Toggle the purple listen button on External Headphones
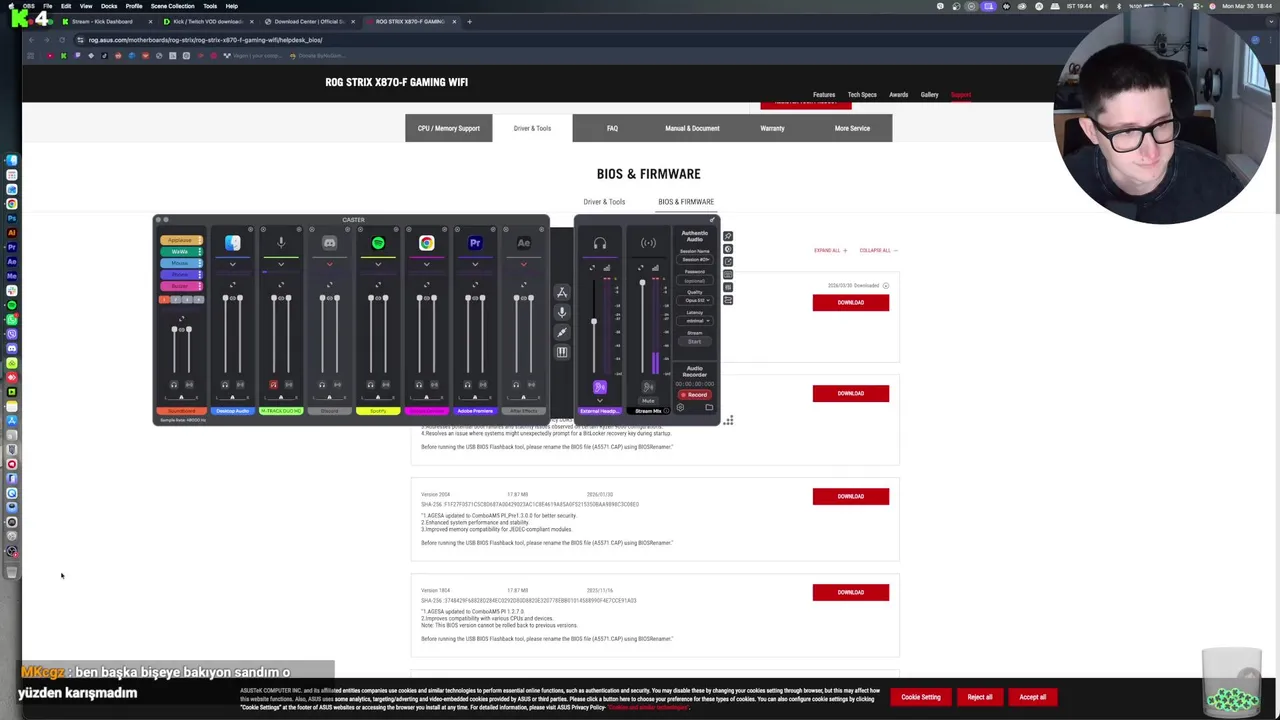 click(x=599, y=387)
